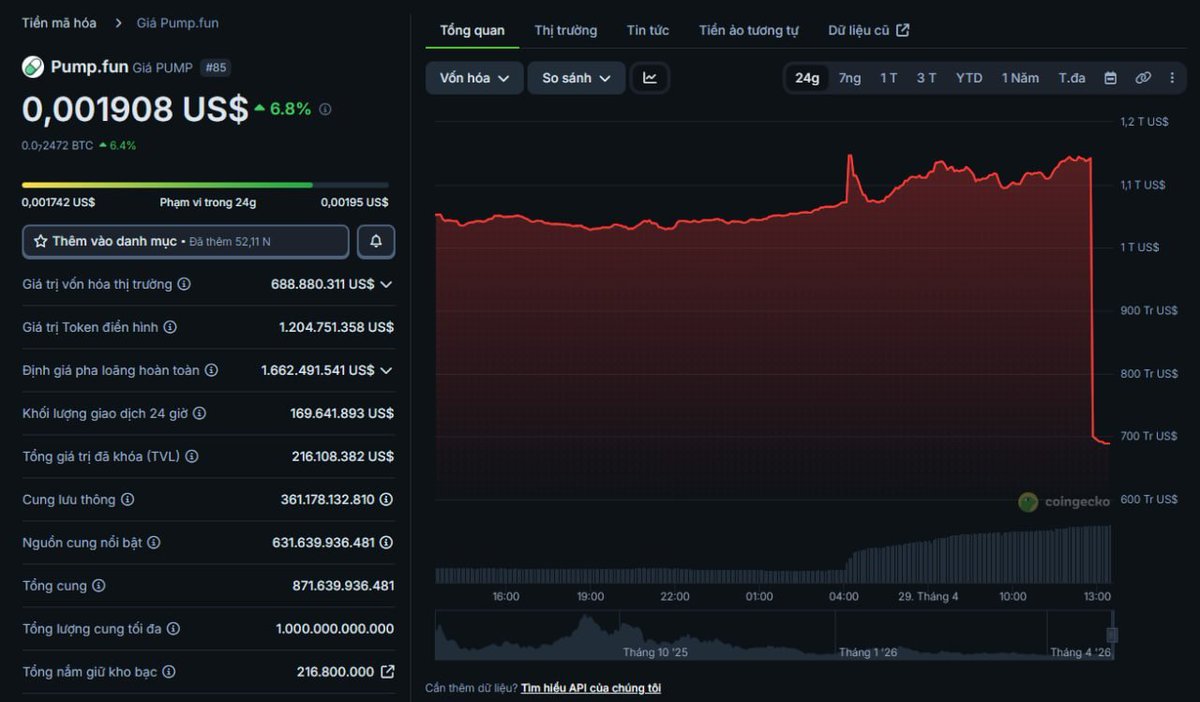The image size is (1200, 702).
Task: Select the YTD time range
Action: pyautogui.click(x=969, y=78)
